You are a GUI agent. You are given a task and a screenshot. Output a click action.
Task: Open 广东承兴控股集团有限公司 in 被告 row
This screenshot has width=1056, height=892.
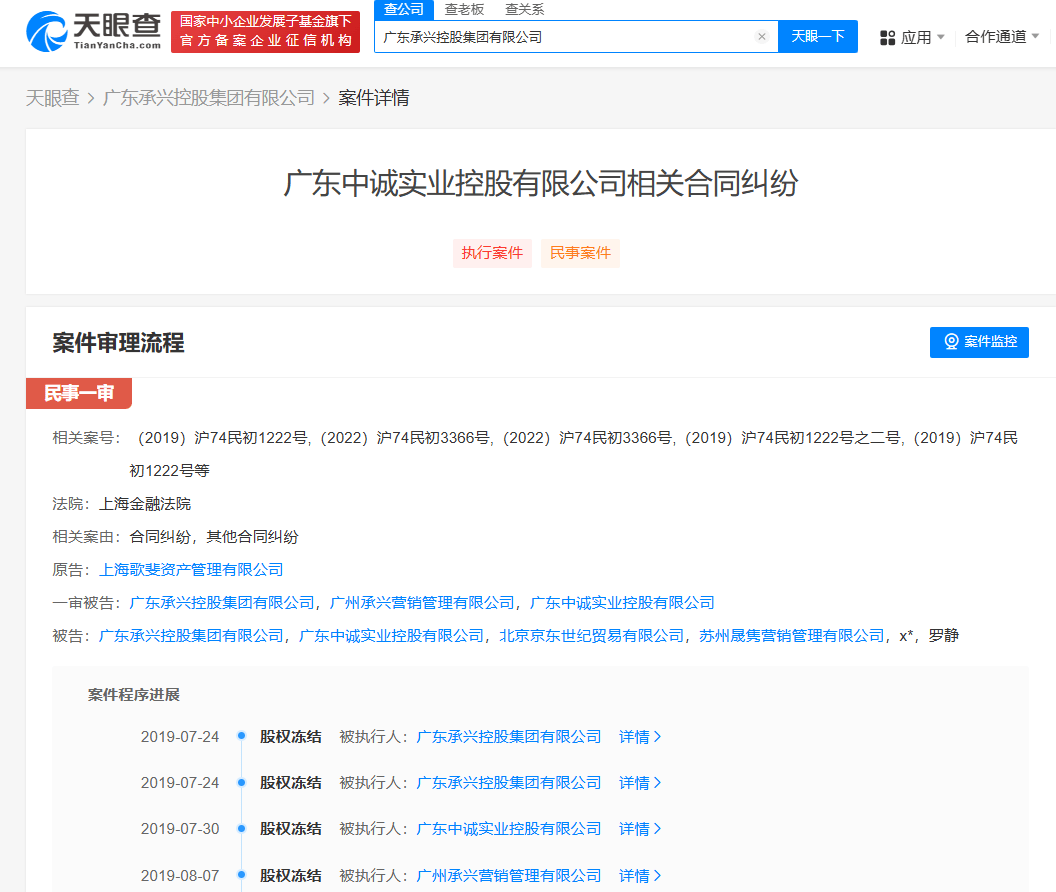pyautogui.click(x=191, y=636)
